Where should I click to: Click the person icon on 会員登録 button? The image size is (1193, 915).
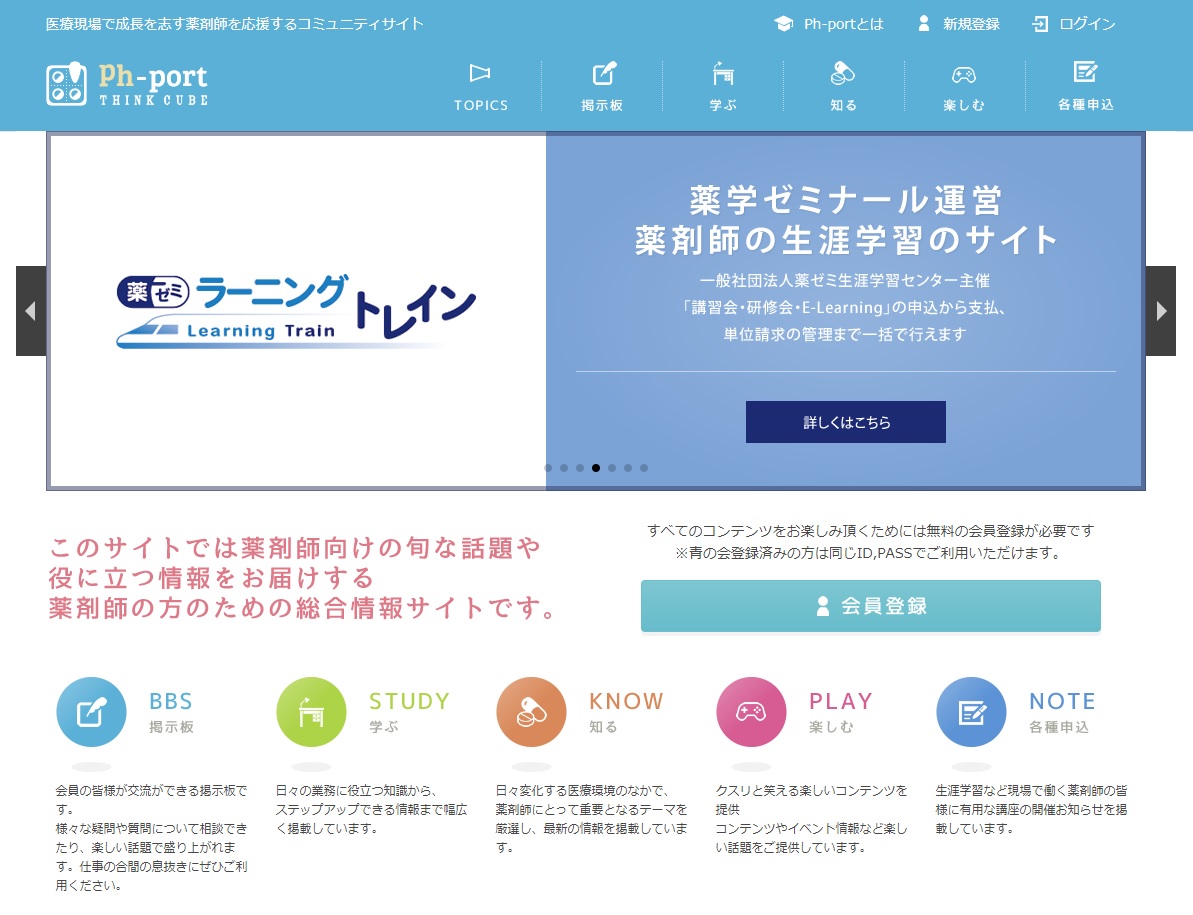click(822, 606)
